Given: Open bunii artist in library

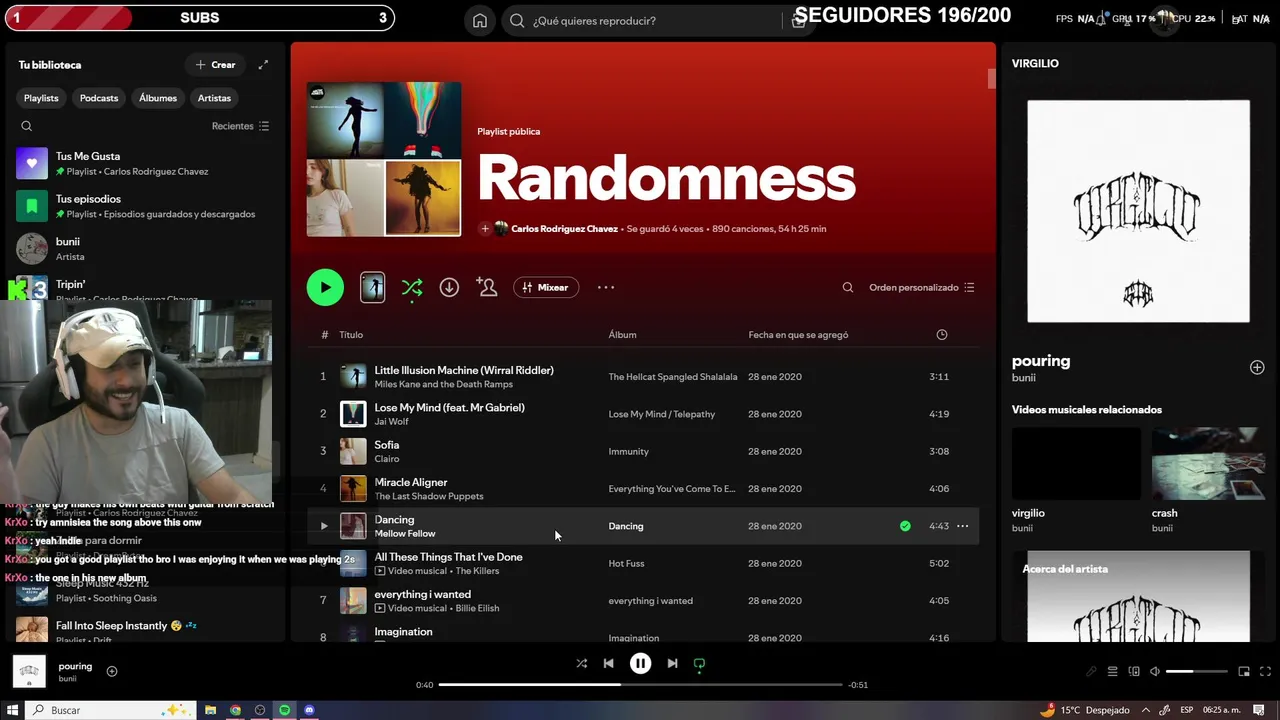Looking at the screenshot, I should tap(145, 248).
